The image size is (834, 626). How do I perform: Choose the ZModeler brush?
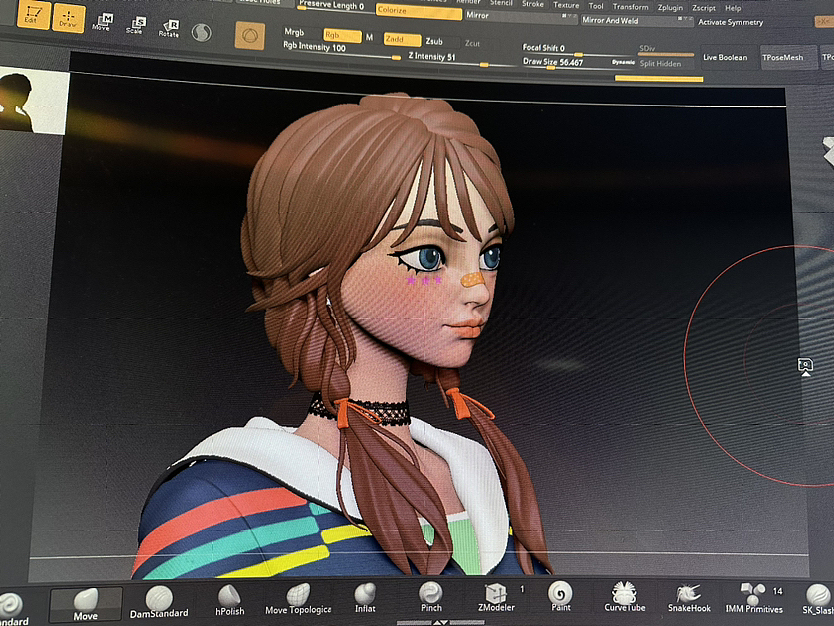coord(496,597)
